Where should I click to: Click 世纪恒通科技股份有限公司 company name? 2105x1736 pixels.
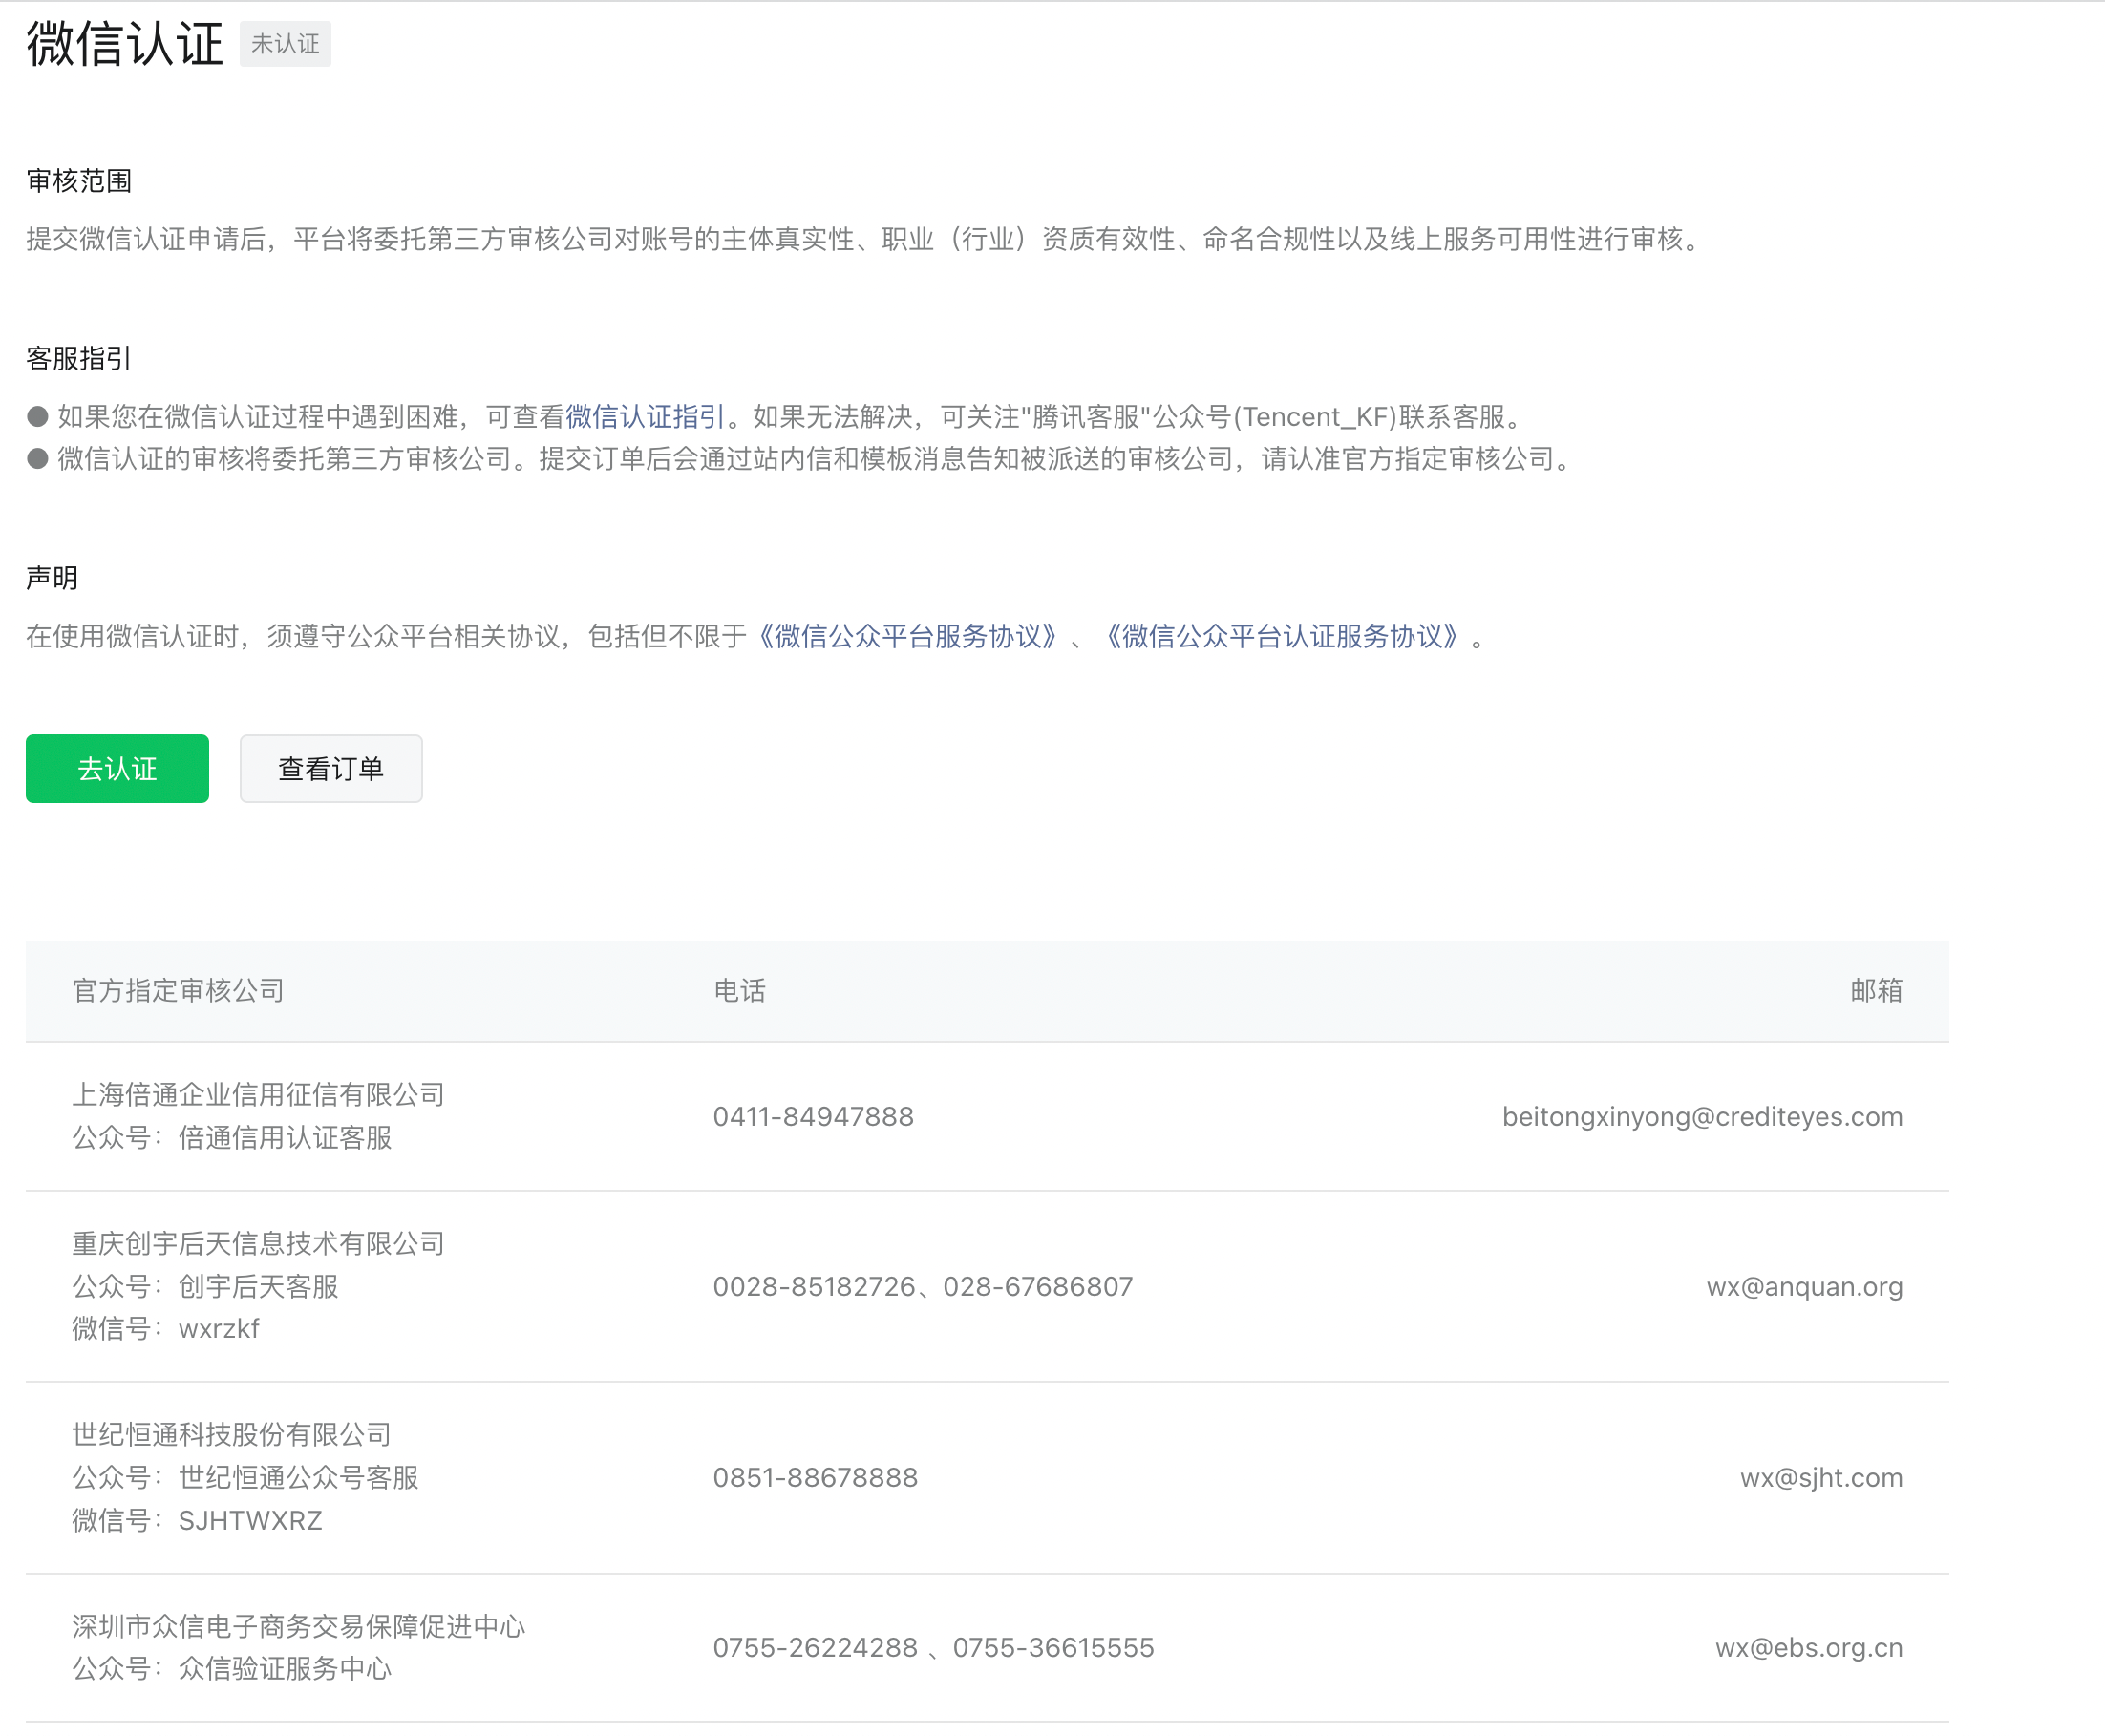231,1434
